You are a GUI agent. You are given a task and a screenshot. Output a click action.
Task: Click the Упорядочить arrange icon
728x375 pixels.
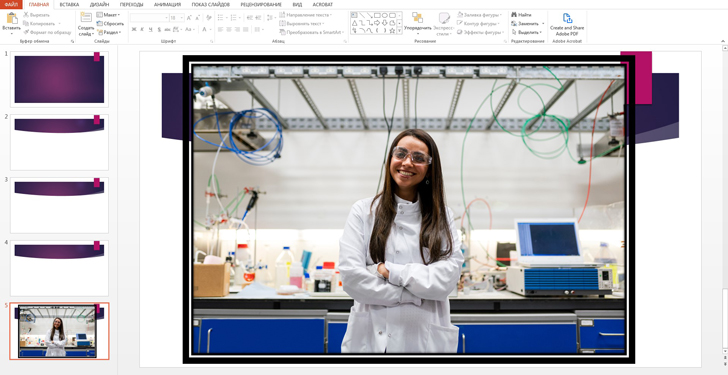coord(417,18)
